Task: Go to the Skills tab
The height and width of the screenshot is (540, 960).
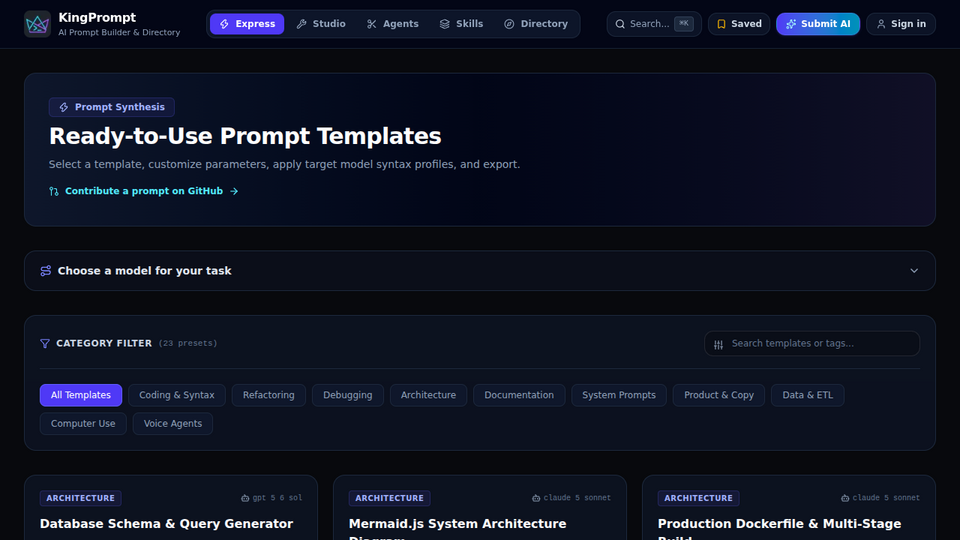Action: tap(461, 24)
